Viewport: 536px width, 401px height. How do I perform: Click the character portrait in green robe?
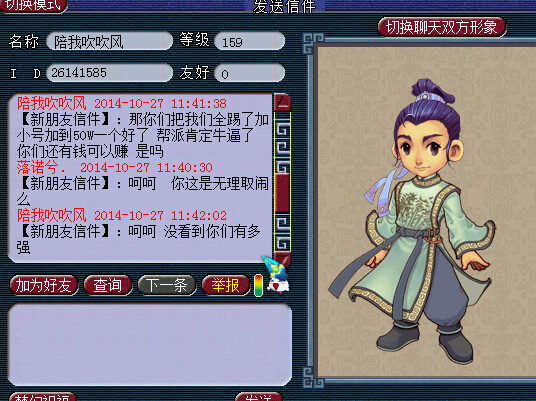point(412,222)
